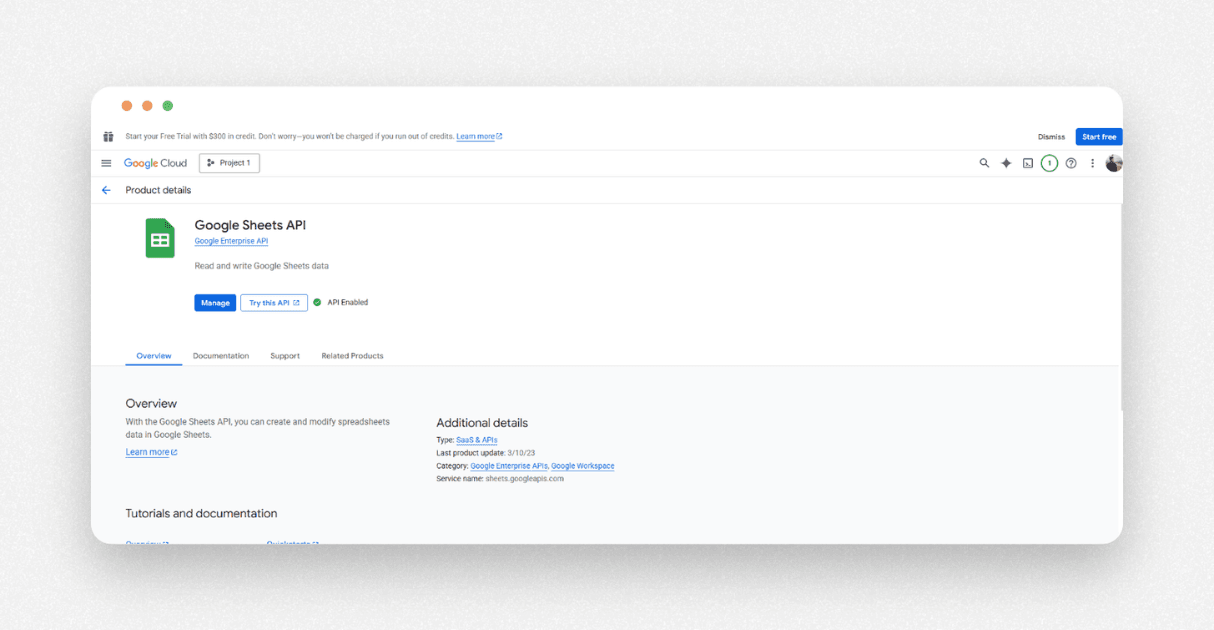Switch to the Overview tab
The width and height of the screenshot is (1214, 630).
pyautogui.click(x=154, y=356)
